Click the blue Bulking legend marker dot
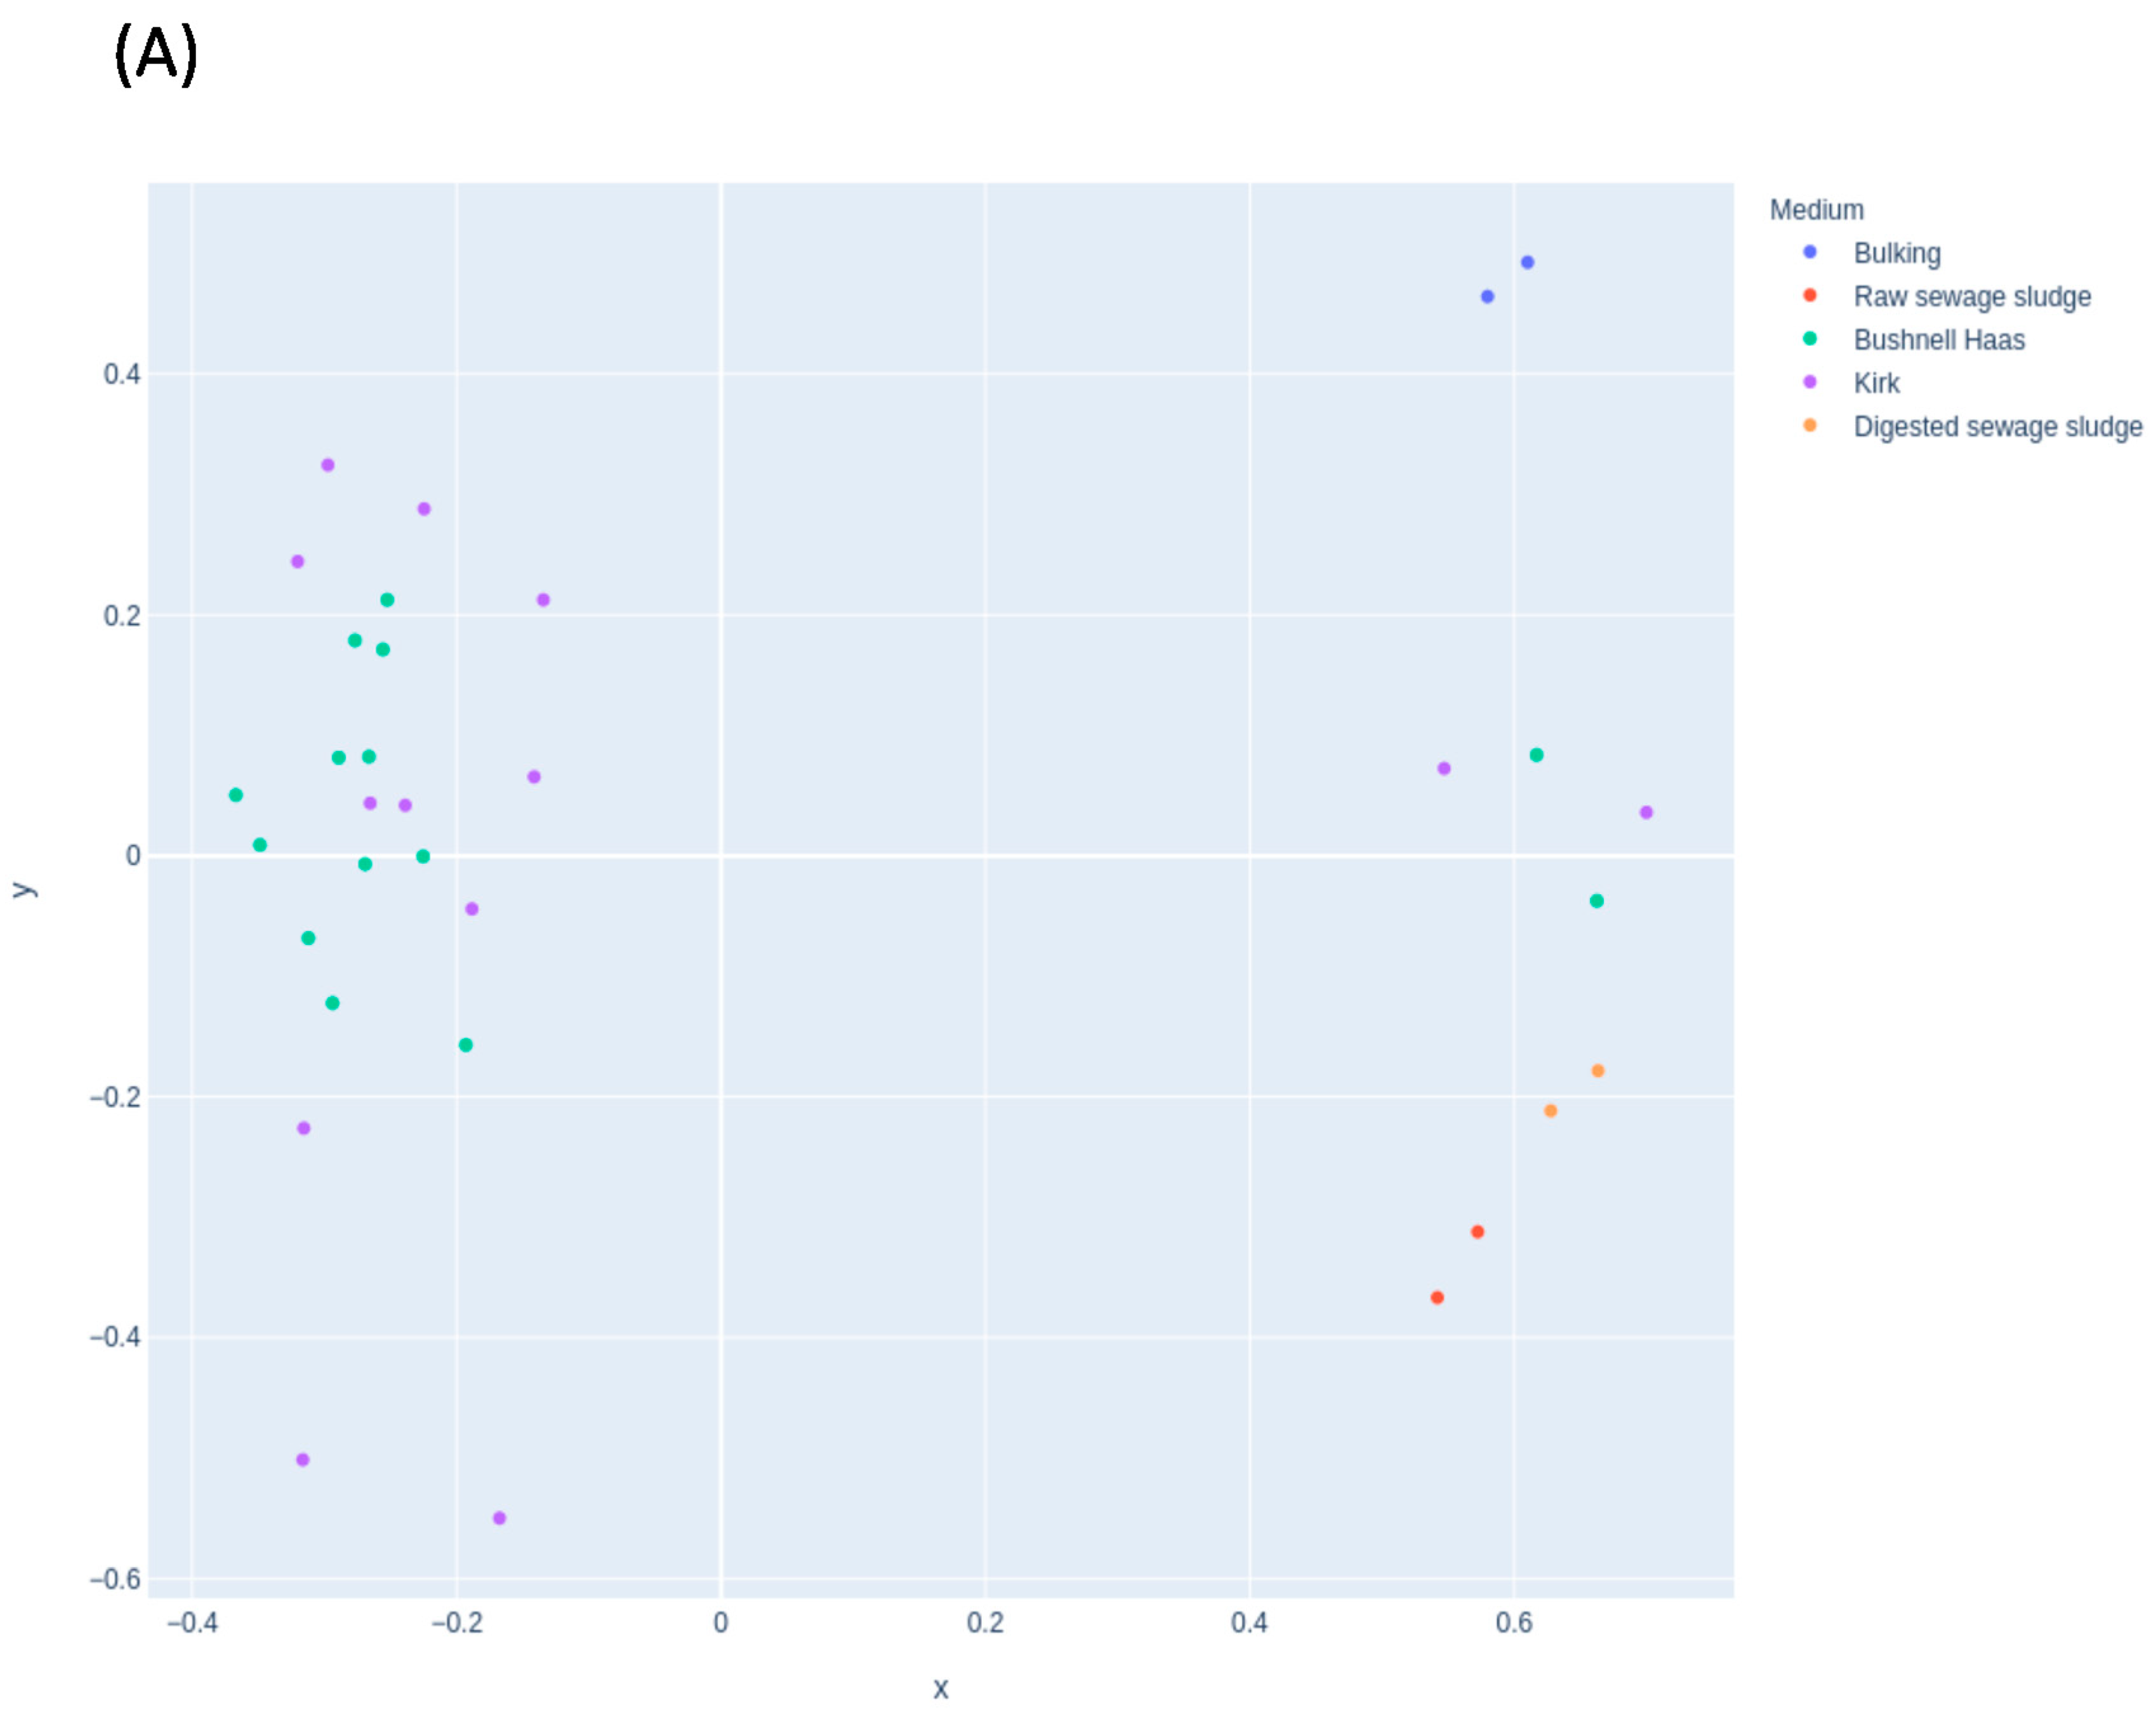This screenshot has height=1720, width=2156. pos(1809,252)
